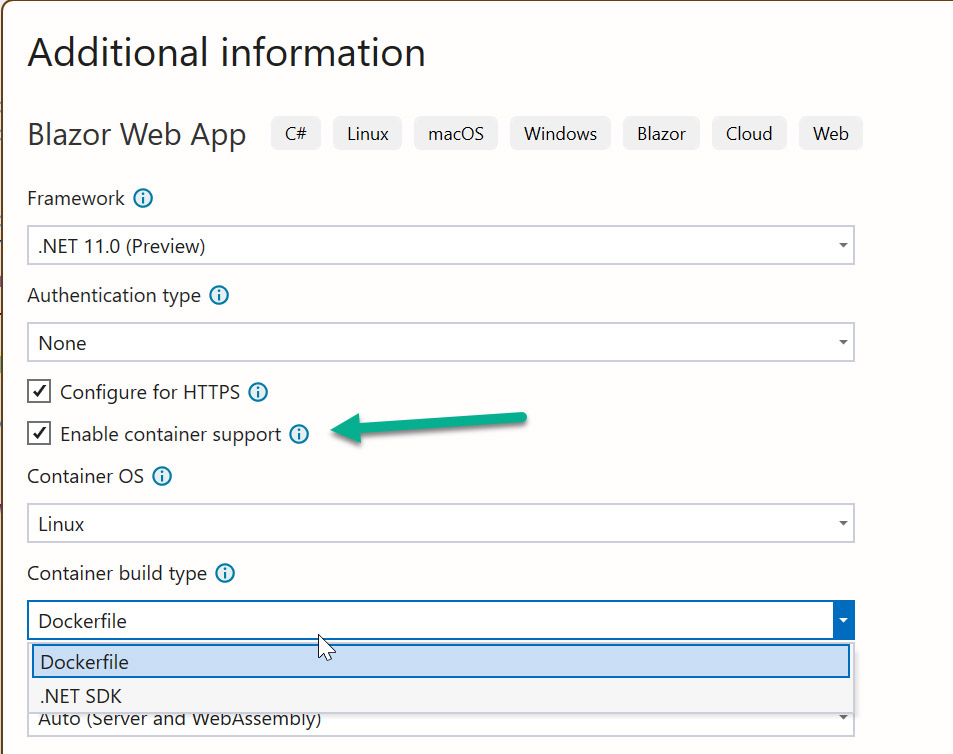
Task: Click the Authentication type info icon
Action: pyautogui.click(x=218, y=295)
